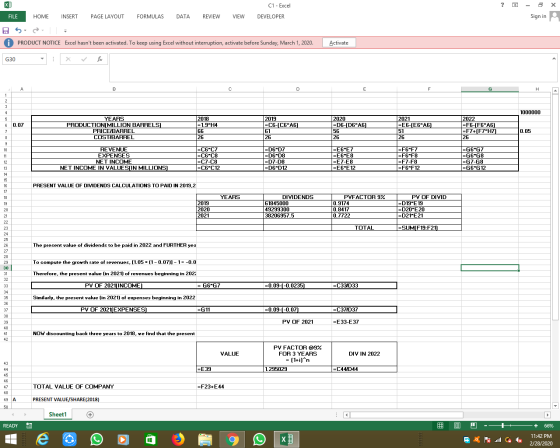Open the Windows Start button
Screen dimensions: 560x448
click(11, 439)
